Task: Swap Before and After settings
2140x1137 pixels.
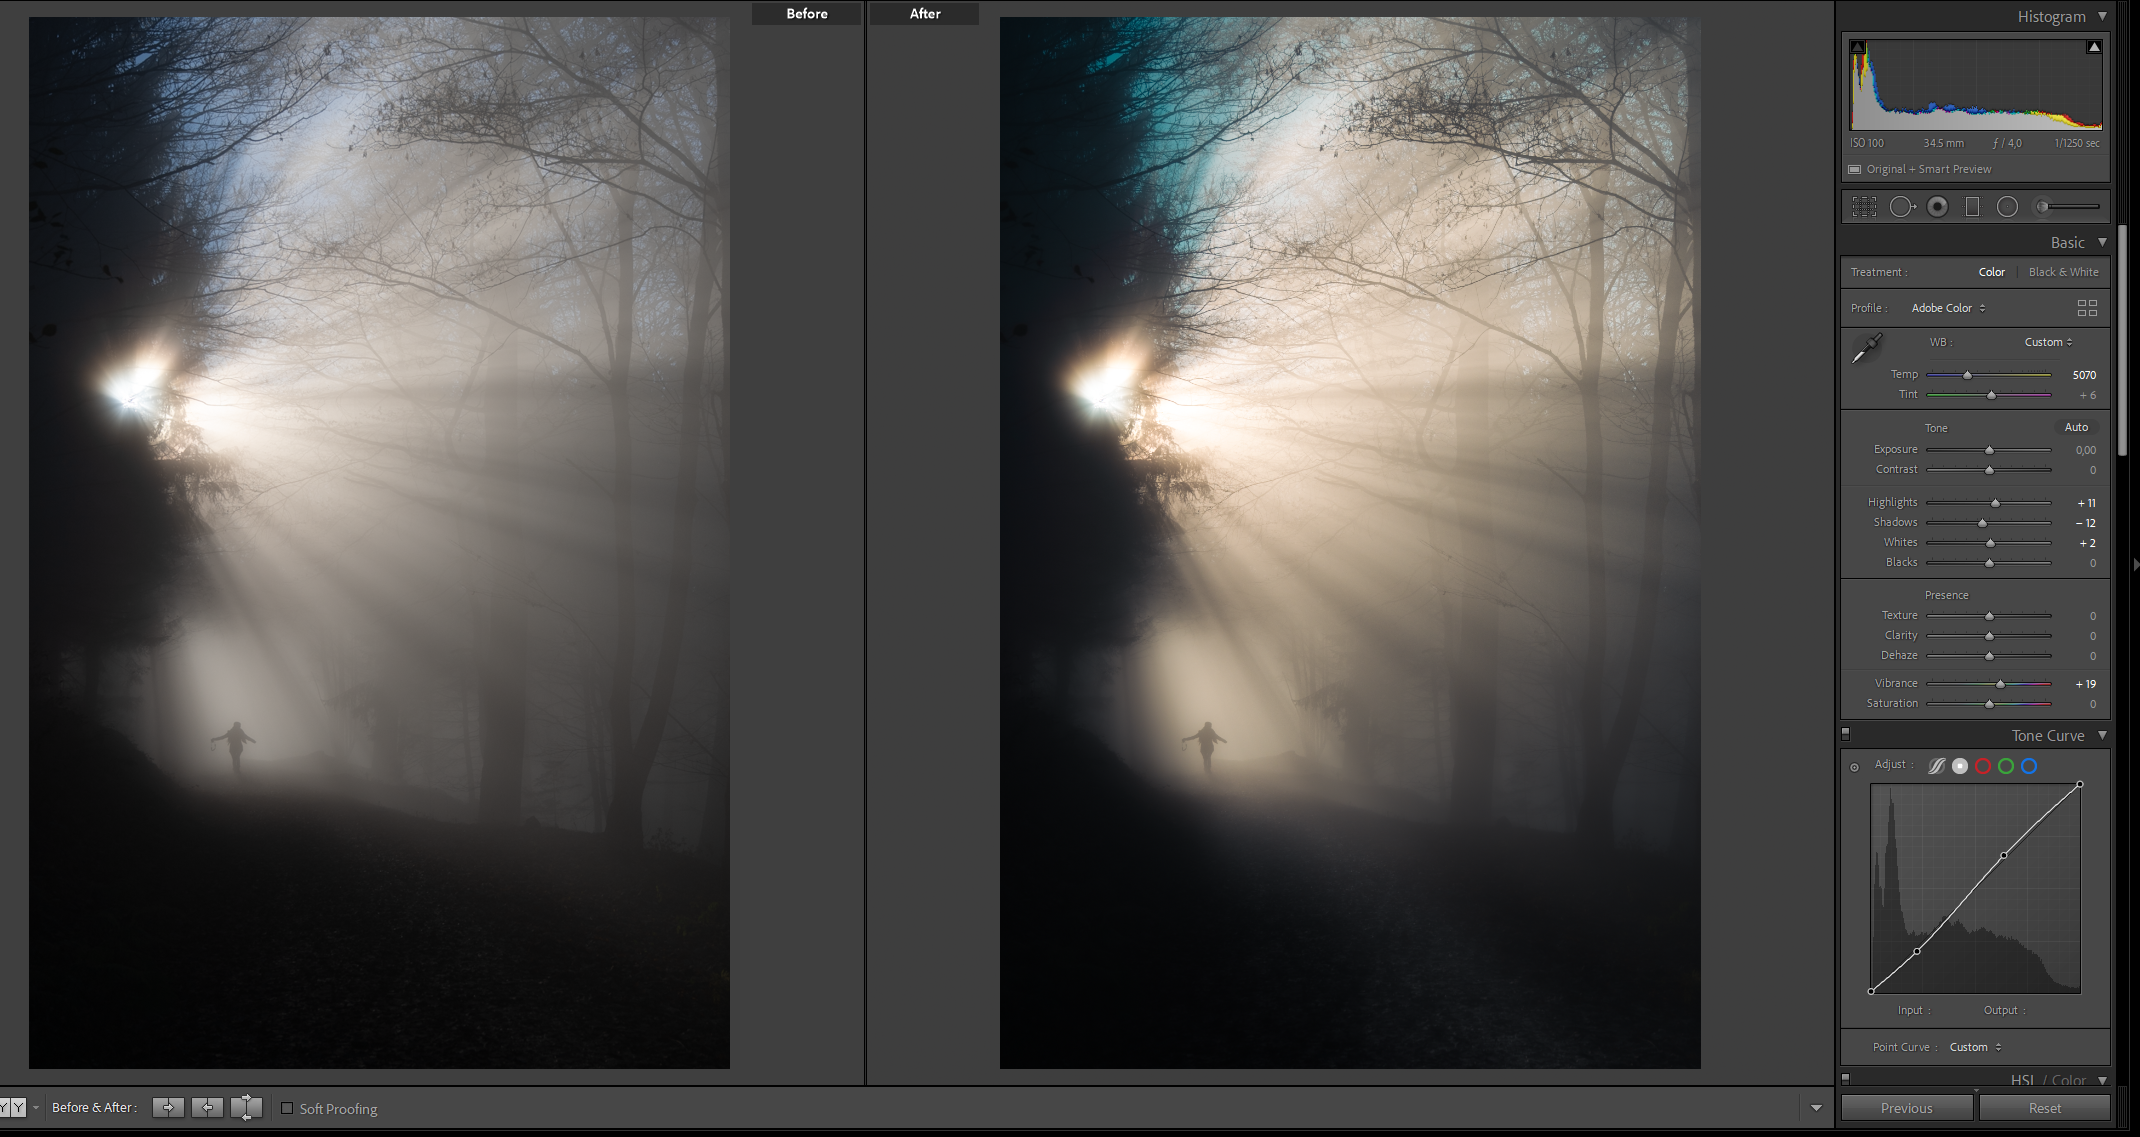Action: (x=246, y=1107)
